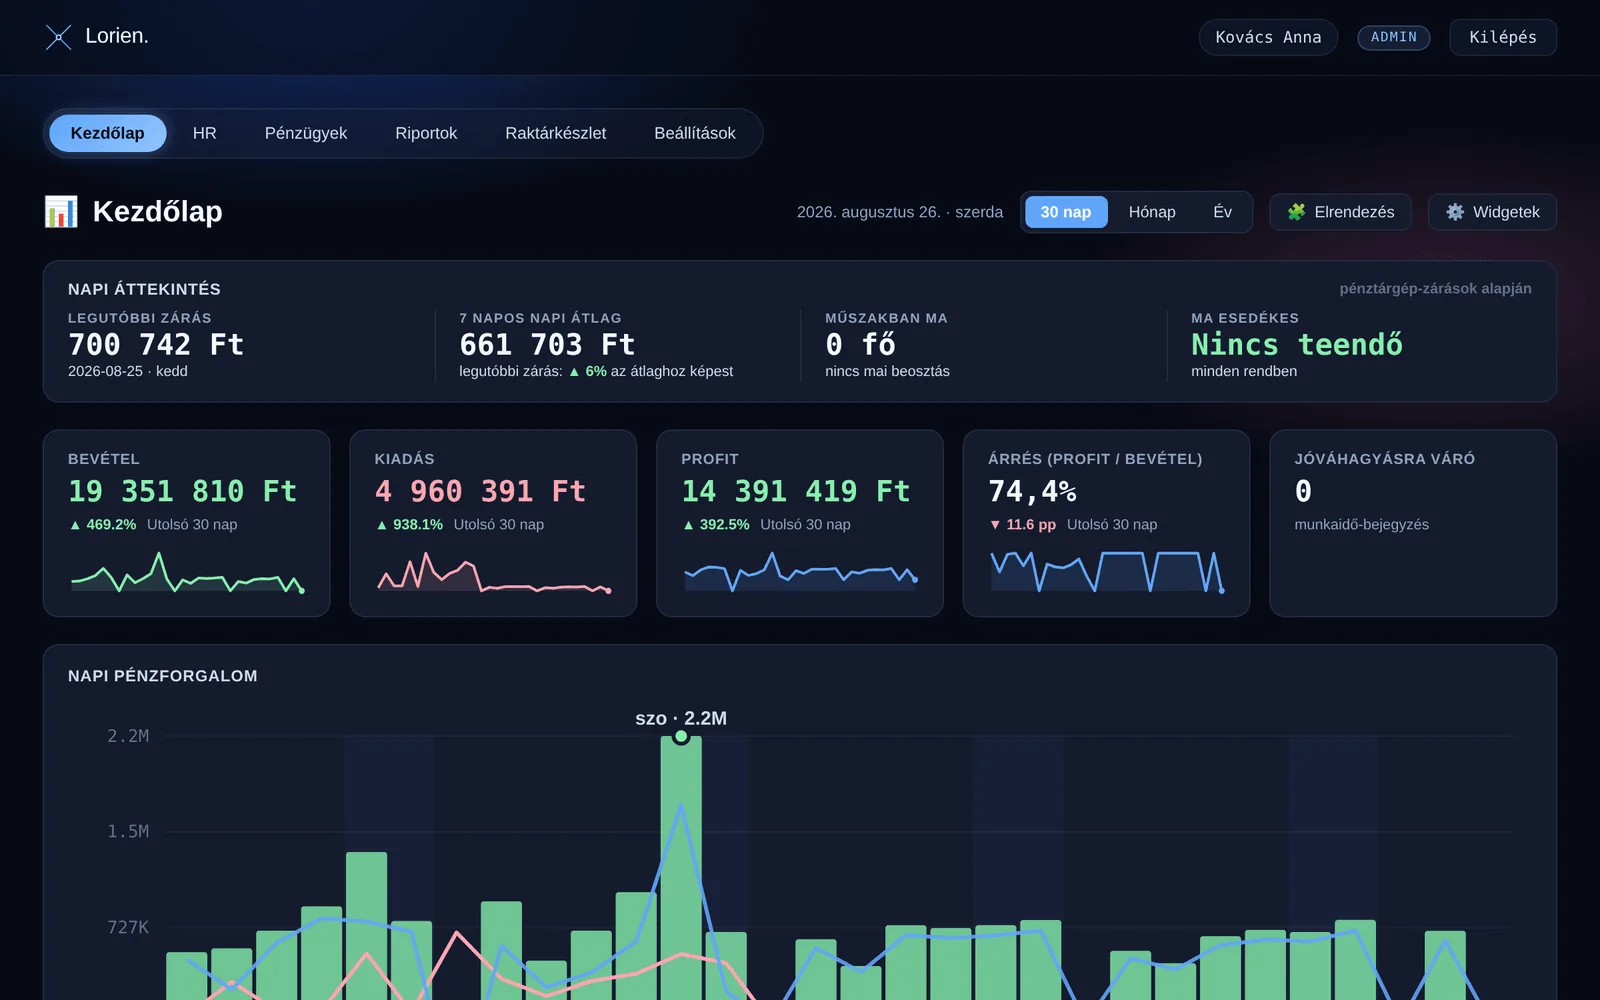Click the ADMIN role badge
1600x1000 pixels.
(x=1394, y=37)
